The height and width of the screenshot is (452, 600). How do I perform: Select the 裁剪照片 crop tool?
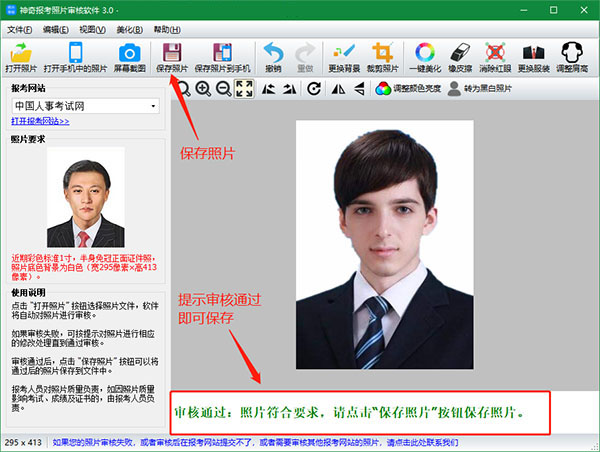[382, 58]
